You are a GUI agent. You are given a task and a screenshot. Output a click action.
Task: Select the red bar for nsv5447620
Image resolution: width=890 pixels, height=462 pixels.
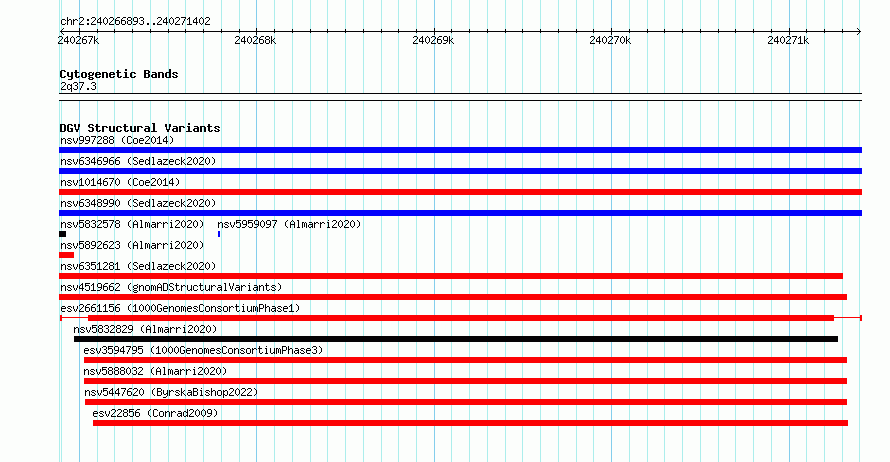point(466,402)
